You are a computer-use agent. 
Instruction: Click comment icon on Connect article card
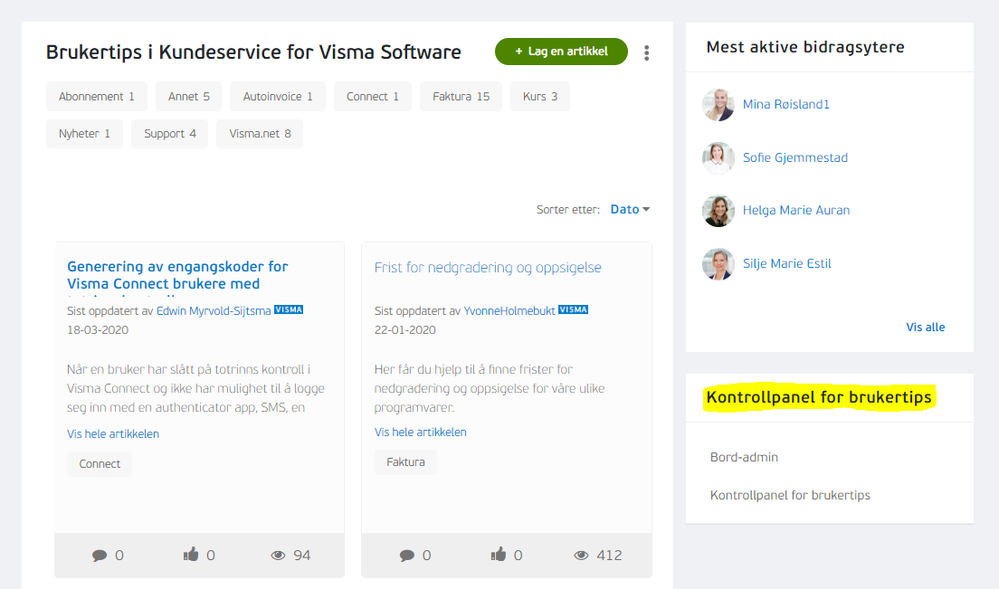[99, 555]
